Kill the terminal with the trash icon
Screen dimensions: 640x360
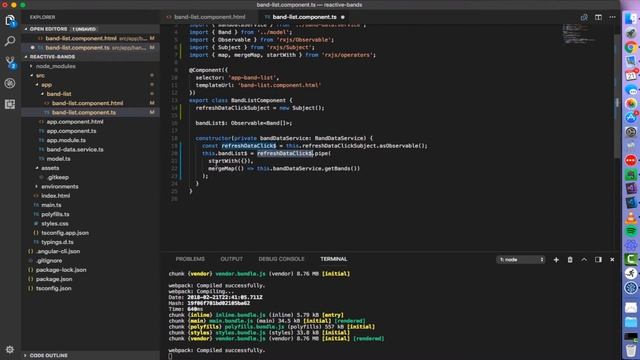pyautogui.click(x=570, y=260)
